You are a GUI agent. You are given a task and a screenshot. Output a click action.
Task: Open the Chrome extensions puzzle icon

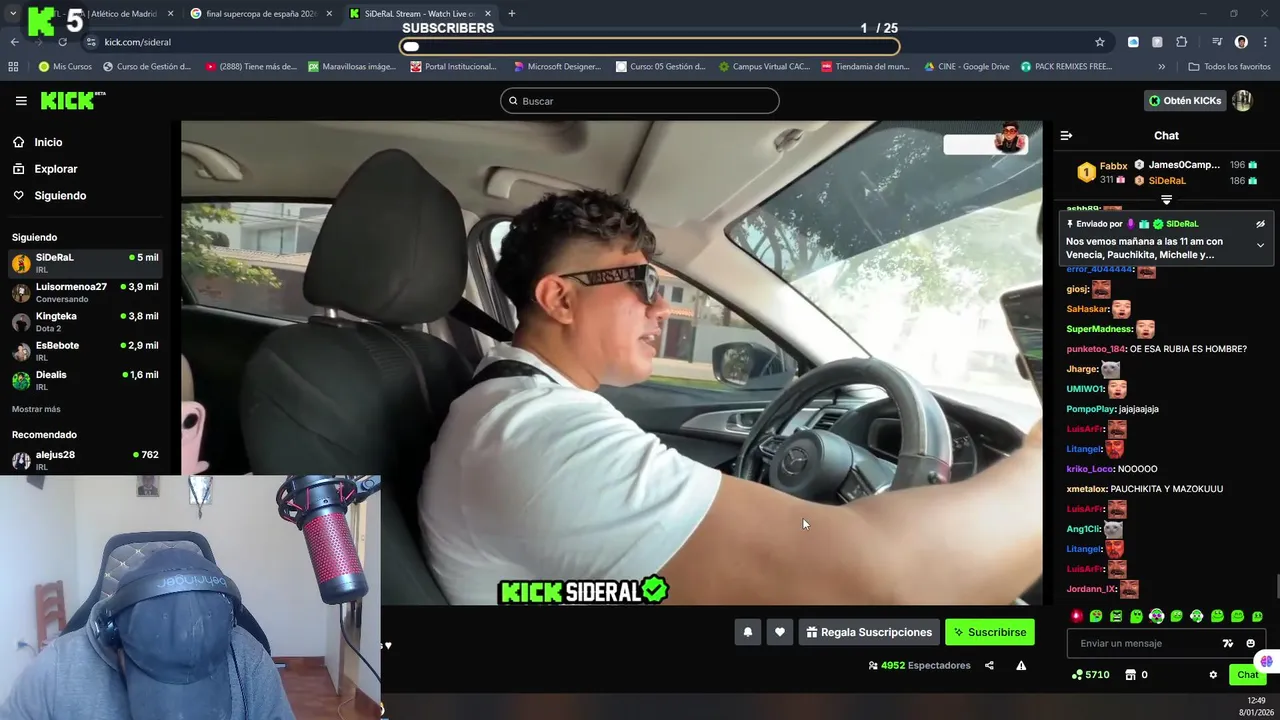click(1181, 42)
